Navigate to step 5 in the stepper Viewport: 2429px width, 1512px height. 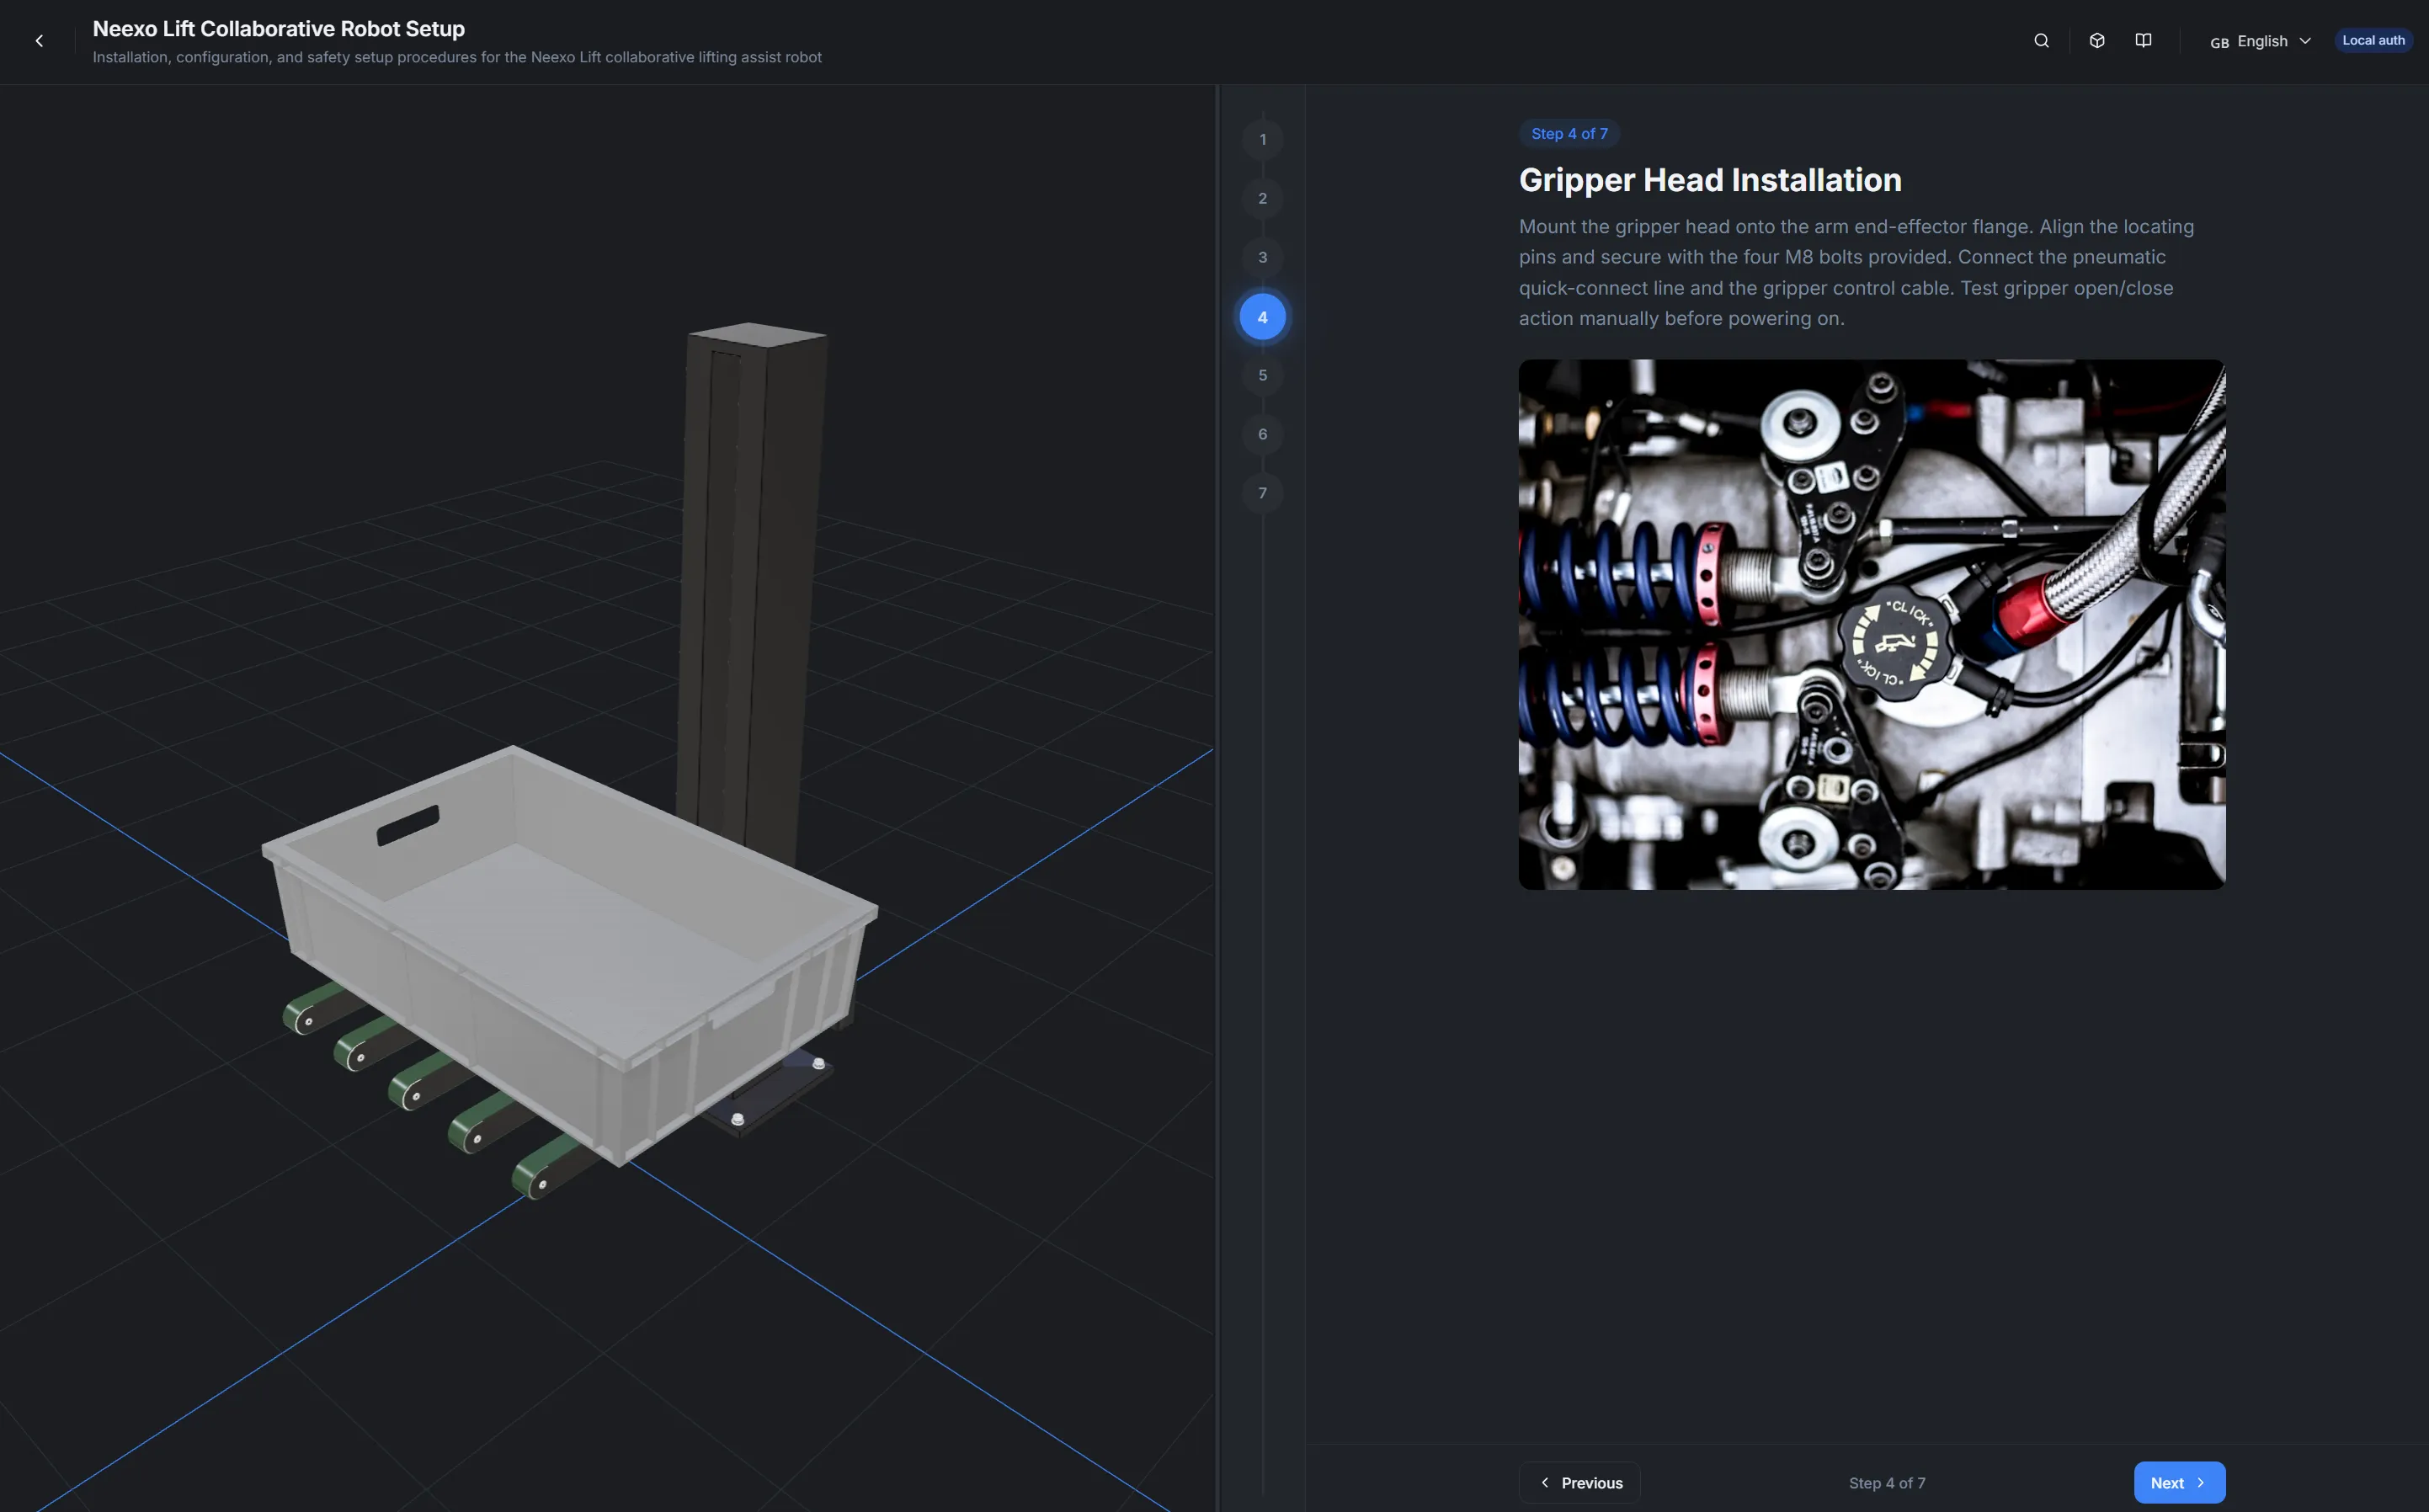tap(1262, 375)
